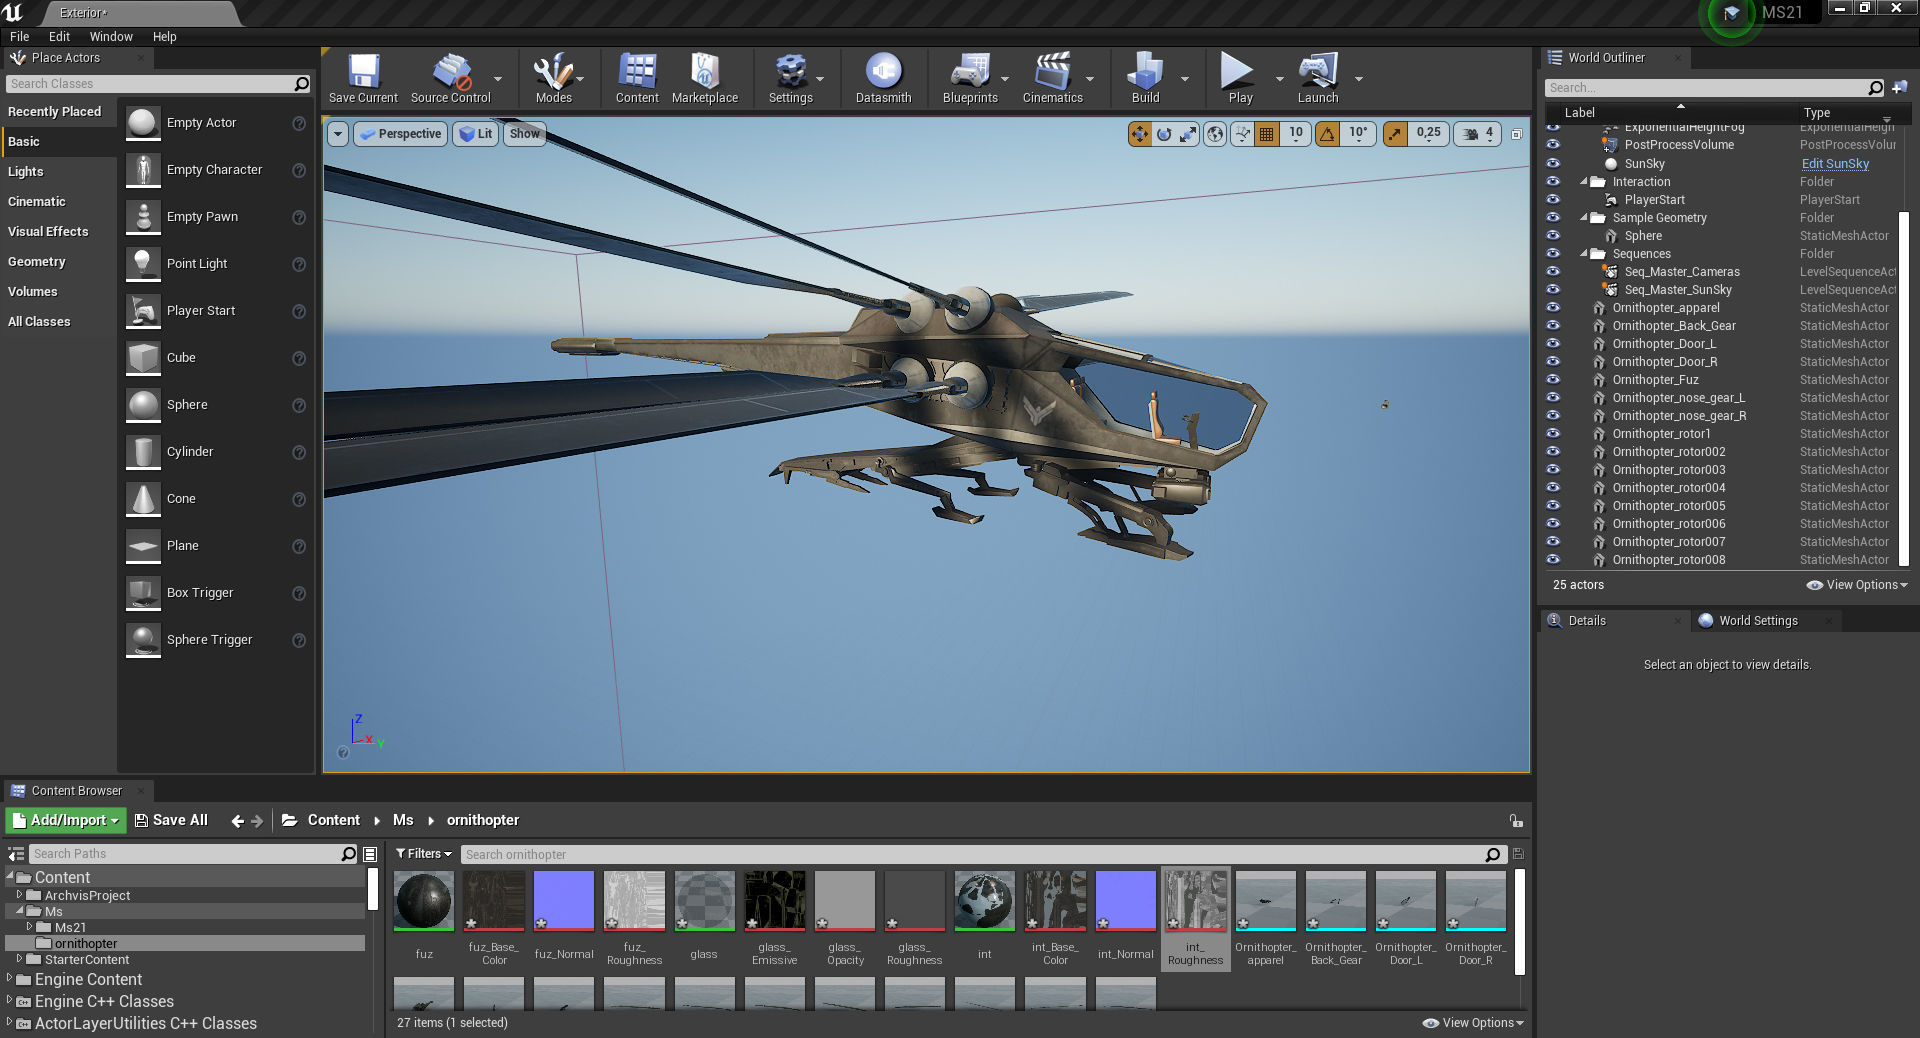Click Add/Import button
This screenshot has height=1038, width=1920.
[66, 820]
